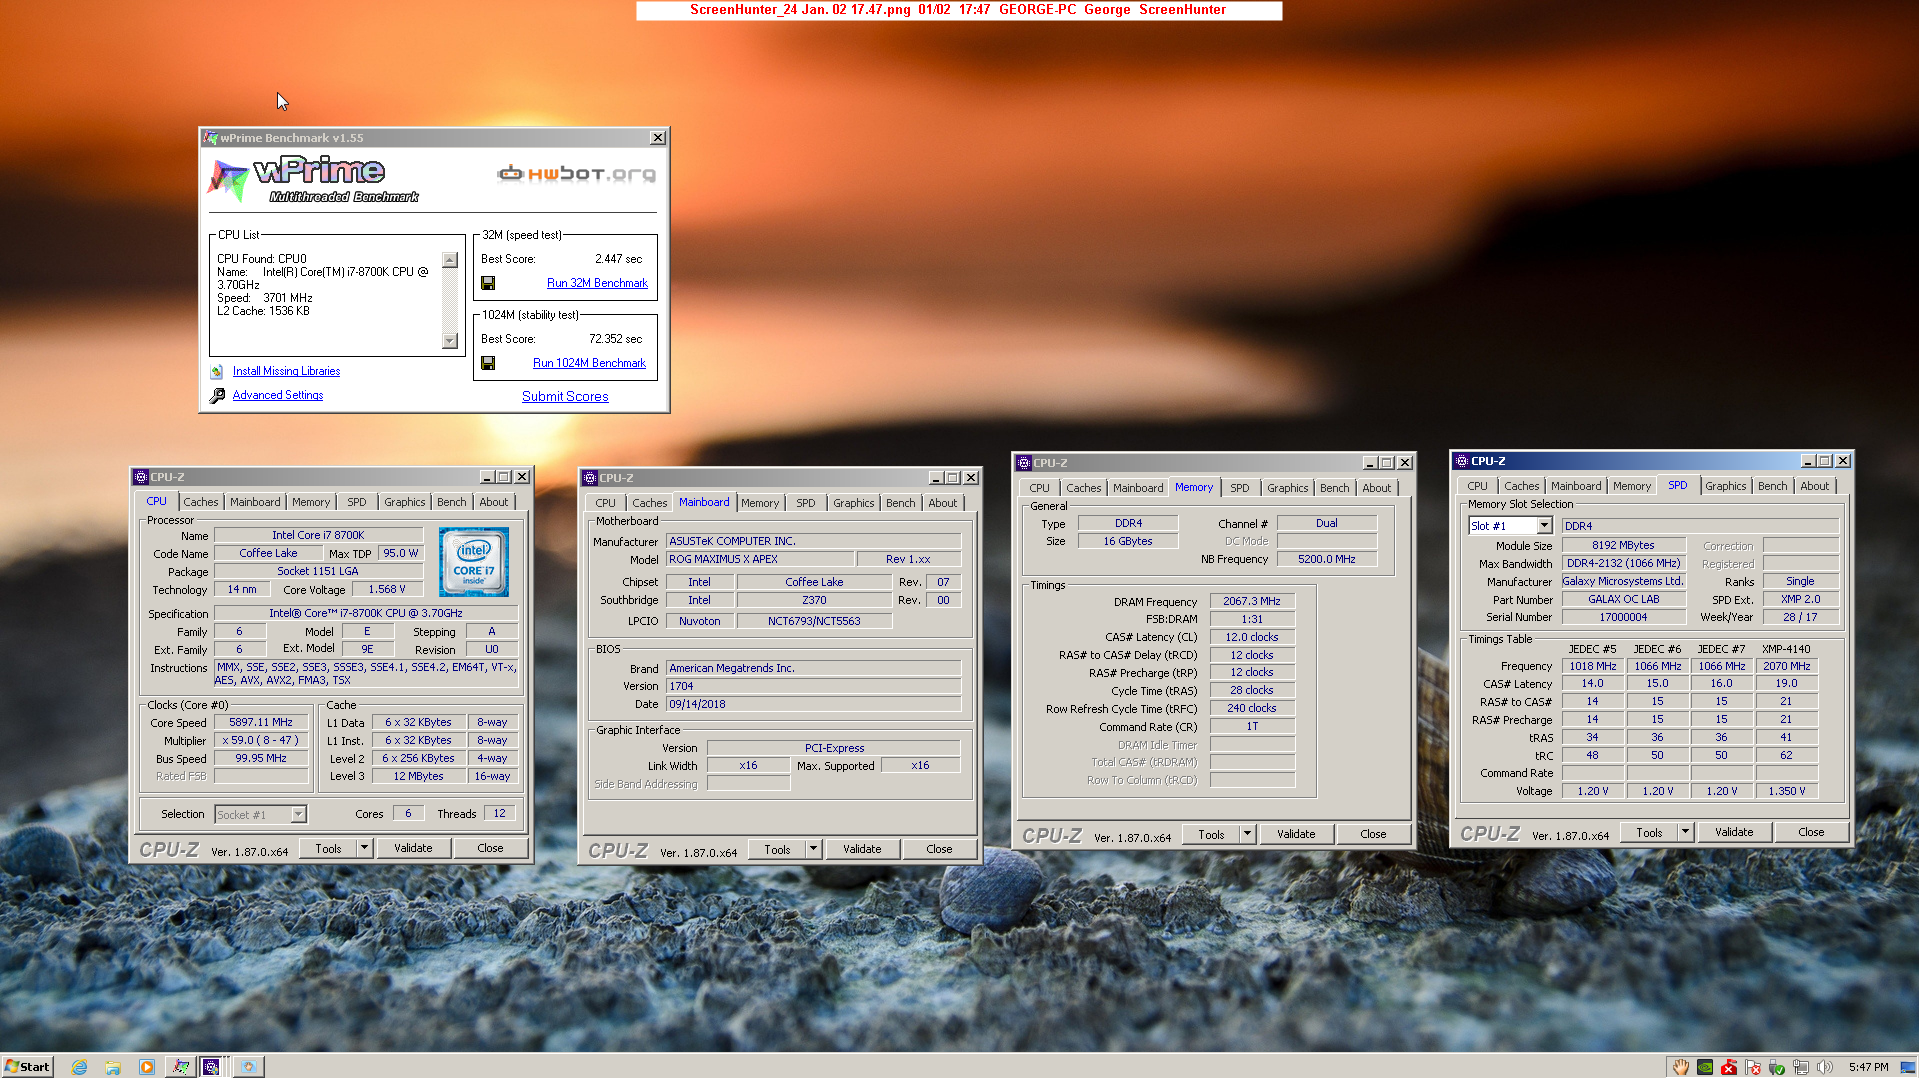Image resolution: width=1919 pixels, height=1078 pixels.
Task: Click the floppy save icon beside the 32M score
Action: [488, 283]
